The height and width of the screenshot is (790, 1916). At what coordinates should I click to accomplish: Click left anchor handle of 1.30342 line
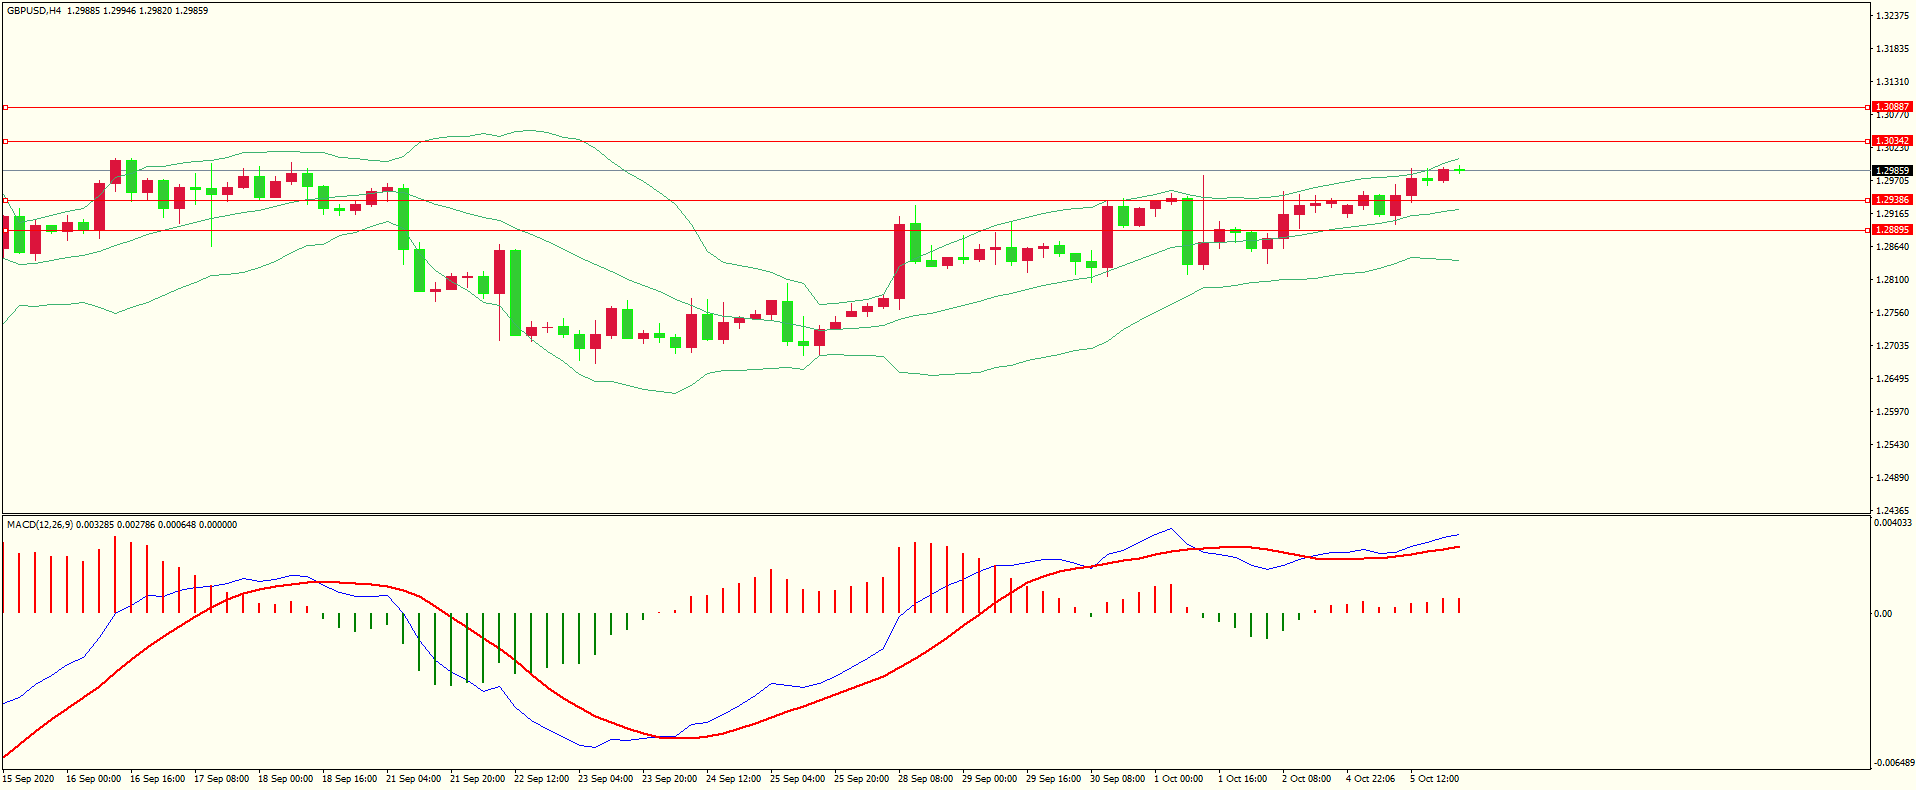click(5, 141)
